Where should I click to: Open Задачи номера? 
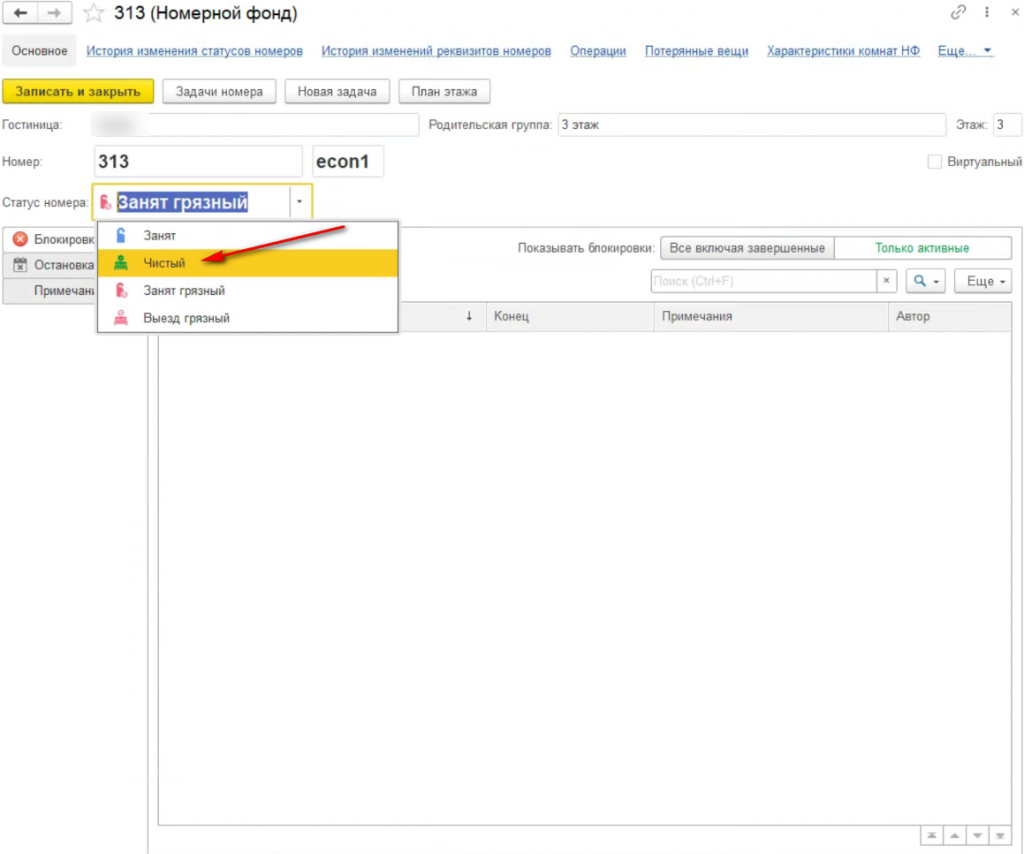click(219, 91)
